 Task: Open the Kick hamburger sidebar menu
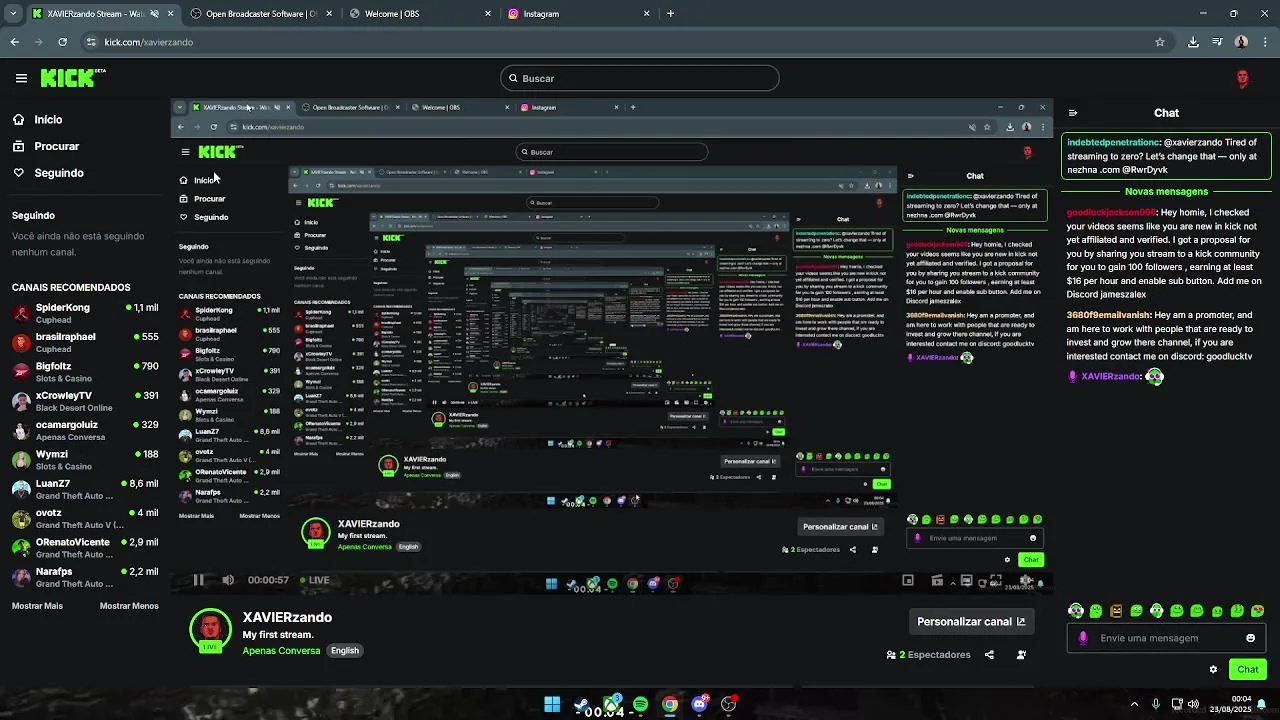pyautogui.click(x=21, y=78)
